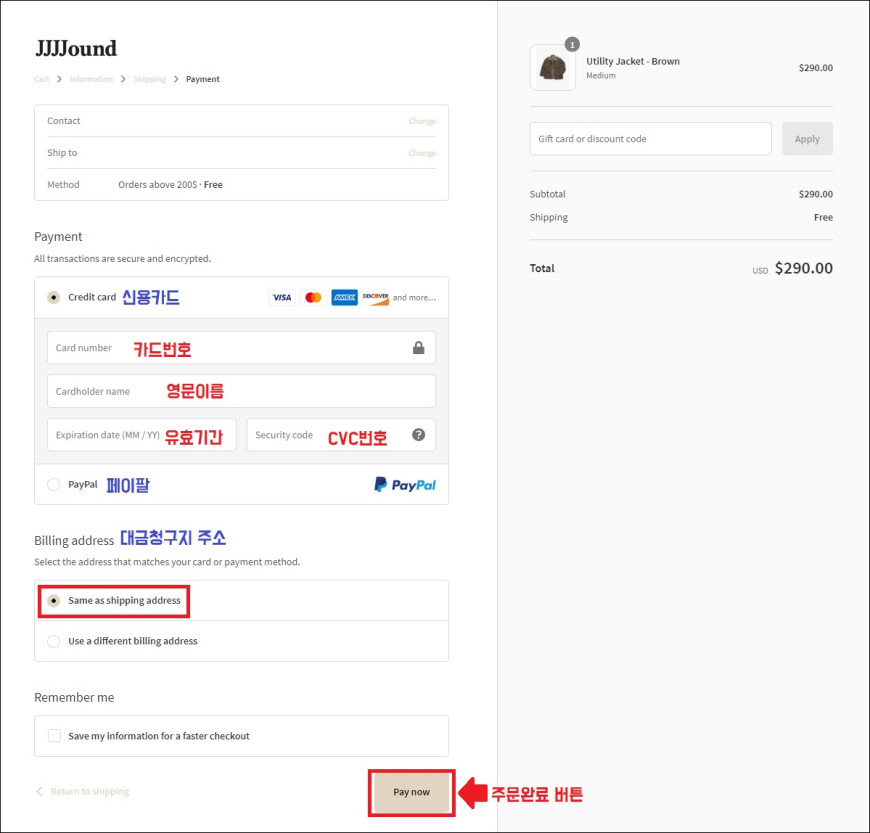Click the JJJJound store logo
The width and height of the screenshot is (870, 833).
76,49
